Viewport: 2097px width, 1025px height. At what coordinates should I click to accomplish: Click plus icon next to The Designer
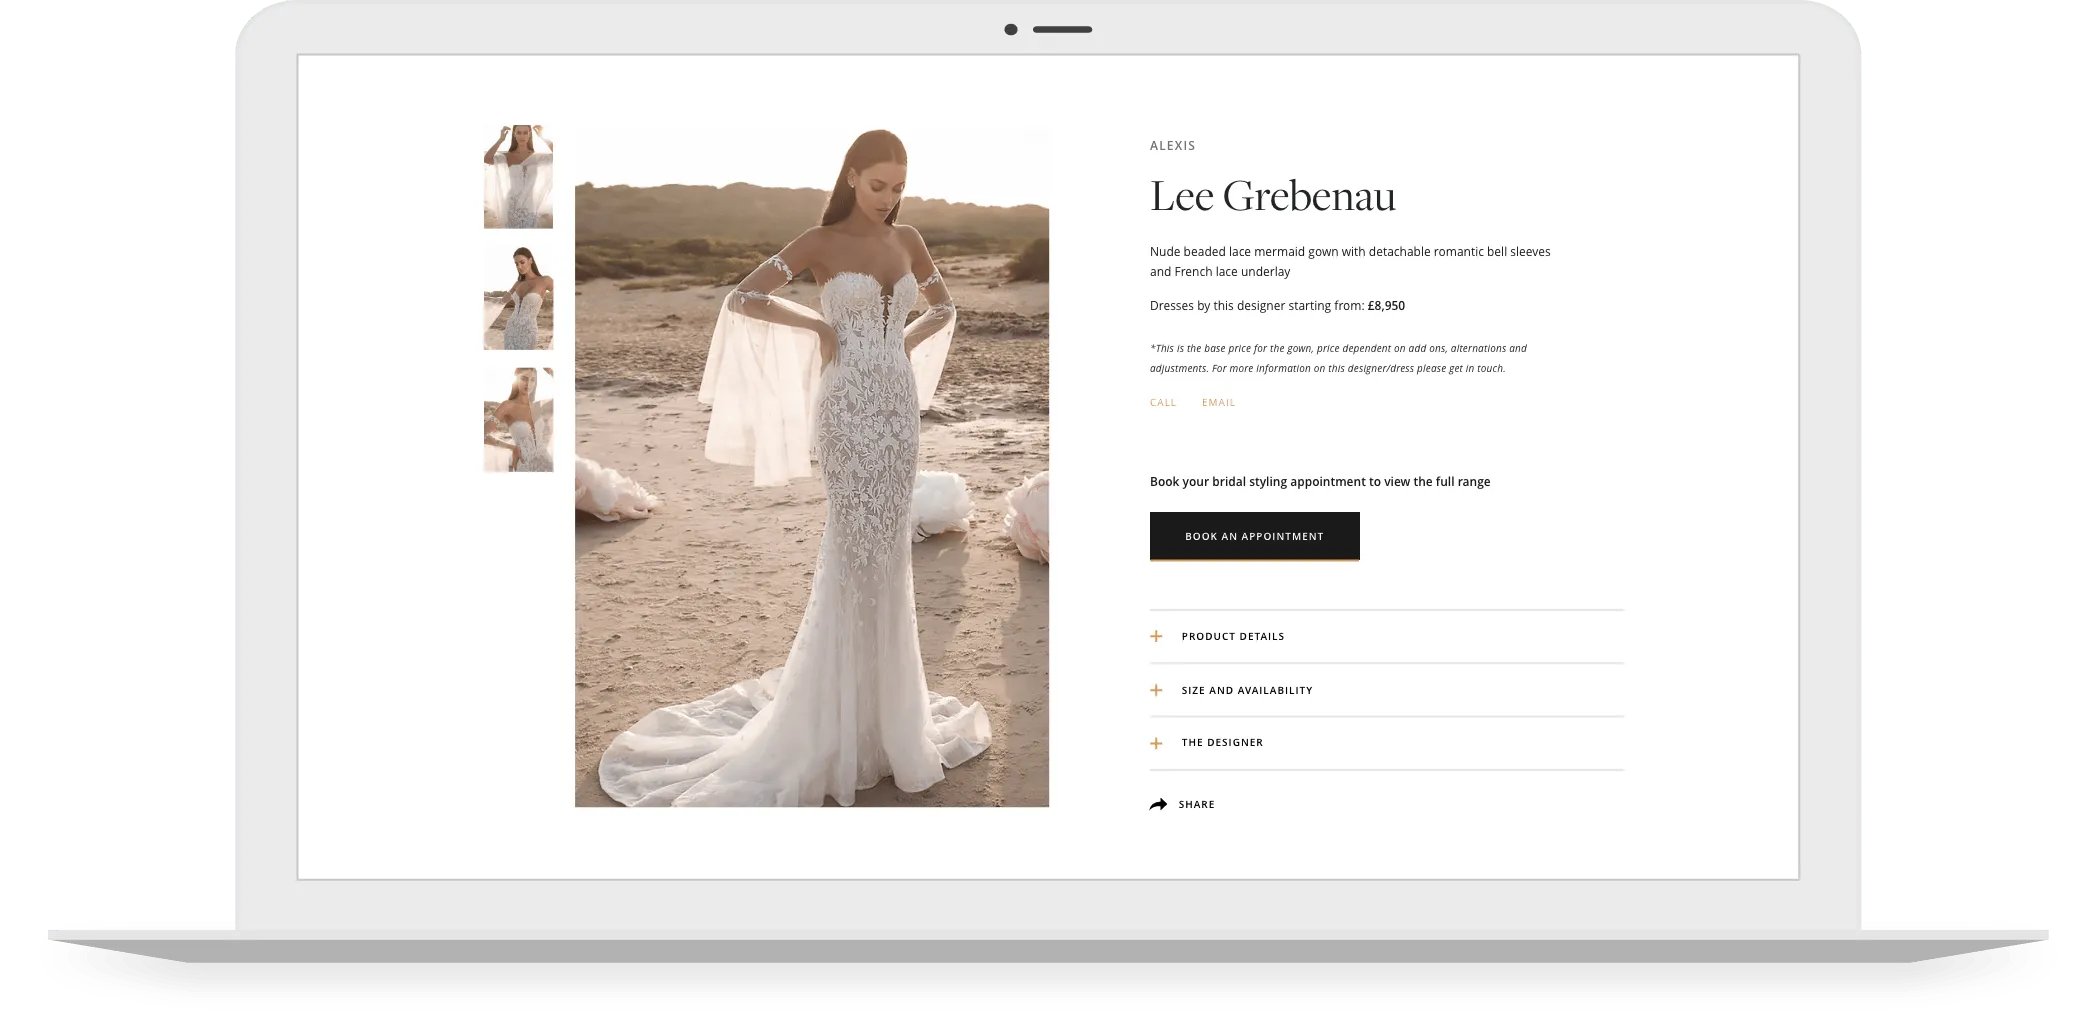click(x=1156, y=743)
